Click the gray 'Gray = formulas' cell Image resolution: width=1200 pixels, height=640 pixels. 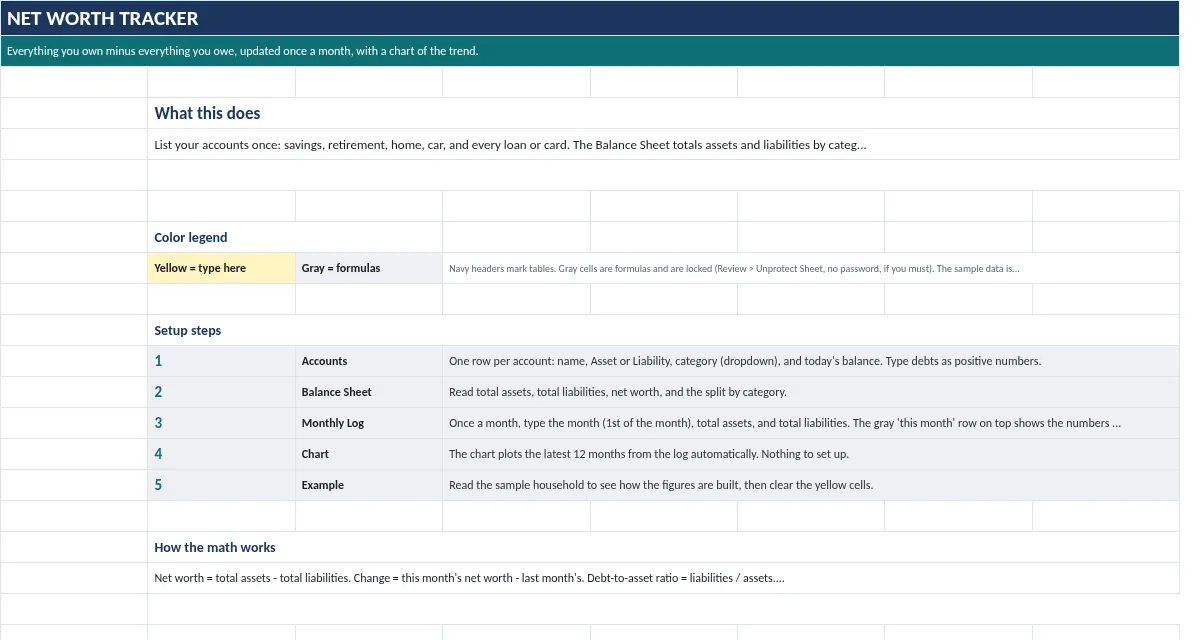tap(369, 268)
